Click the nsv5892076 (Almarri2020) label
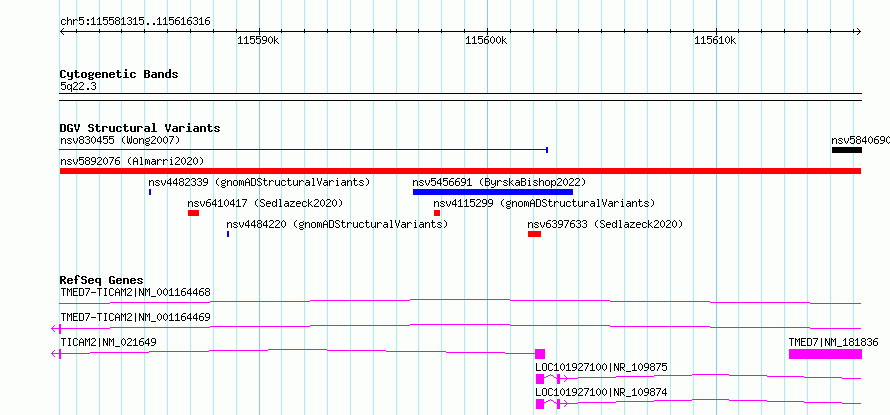This screenshot has width=890, height=415. [132, 161]
